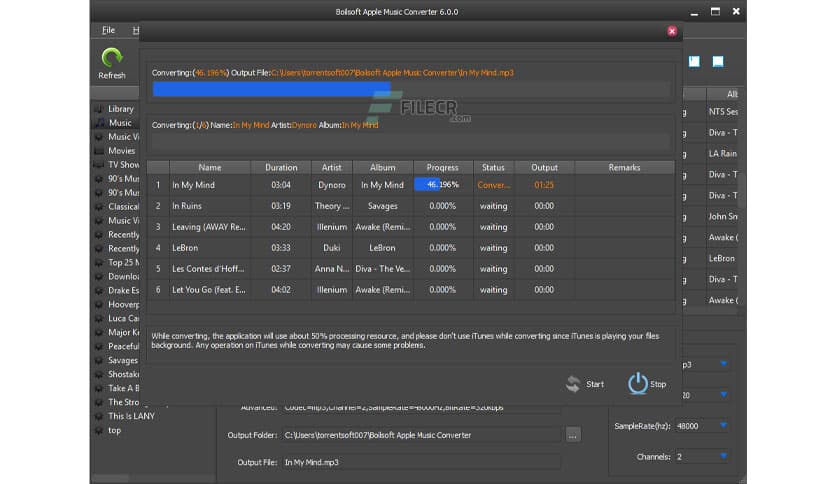Click the Output Folder path field

coord(421,435)
